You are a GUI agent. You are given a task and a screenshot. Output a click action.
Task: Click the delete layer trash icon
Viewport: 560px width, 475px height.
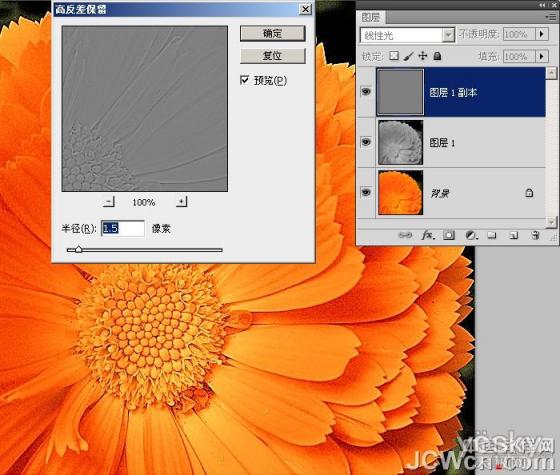[x=535, y=235]
